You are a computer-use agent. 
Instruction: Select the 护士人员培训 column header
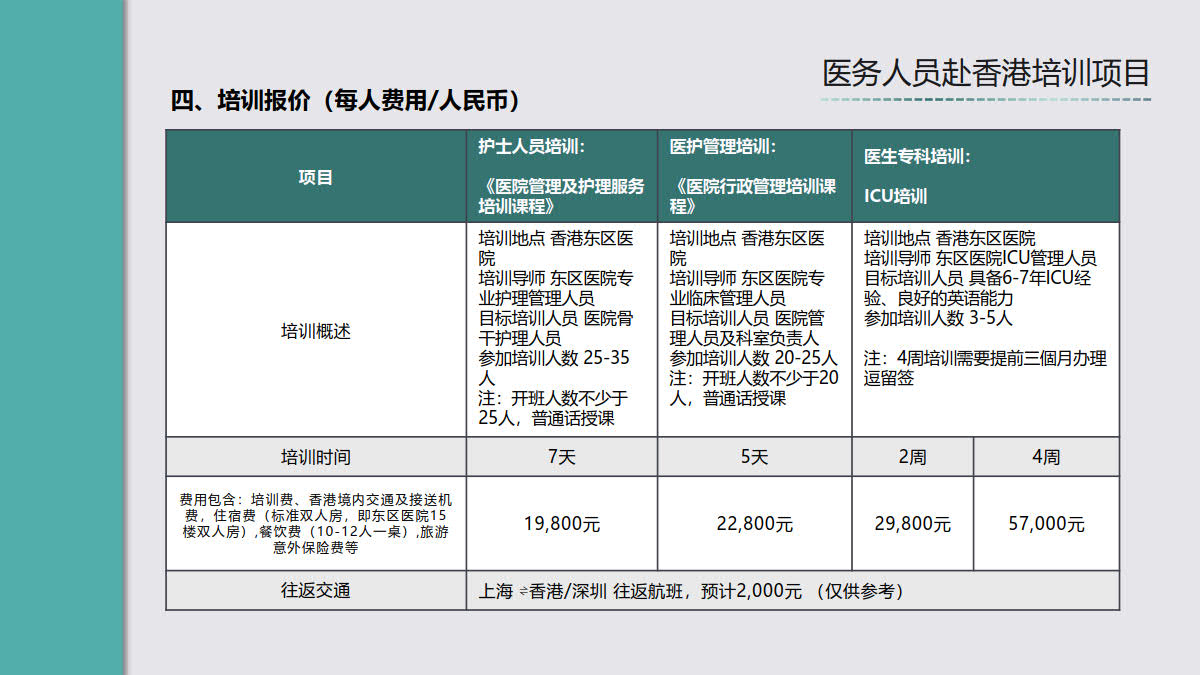(562, 177)
